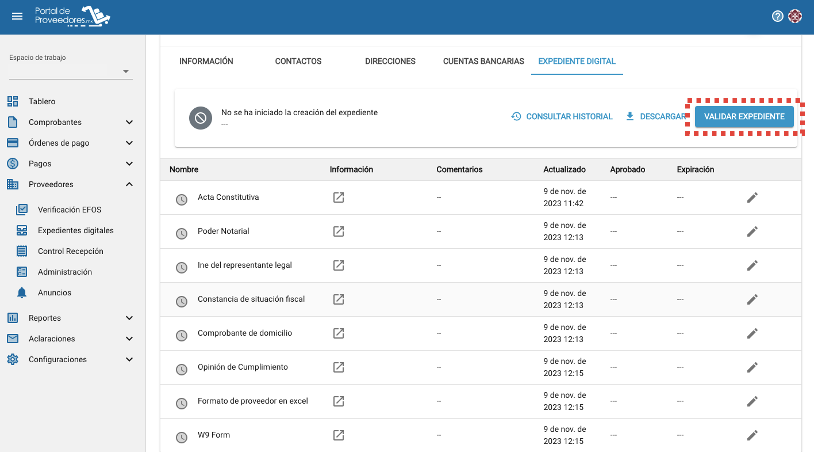Open the user avatar in header
This screenshot has width=814, height=452.
point(795,17)
